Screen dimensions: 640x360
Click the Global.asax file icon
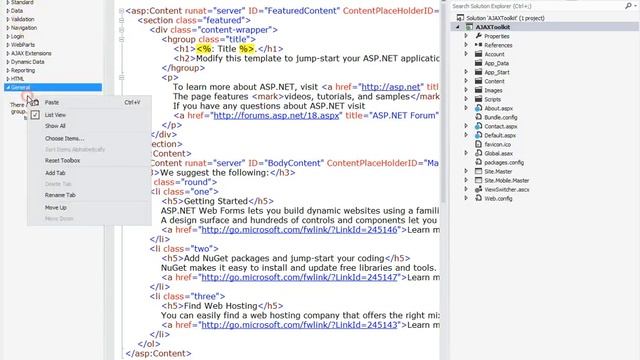[478, 153]
